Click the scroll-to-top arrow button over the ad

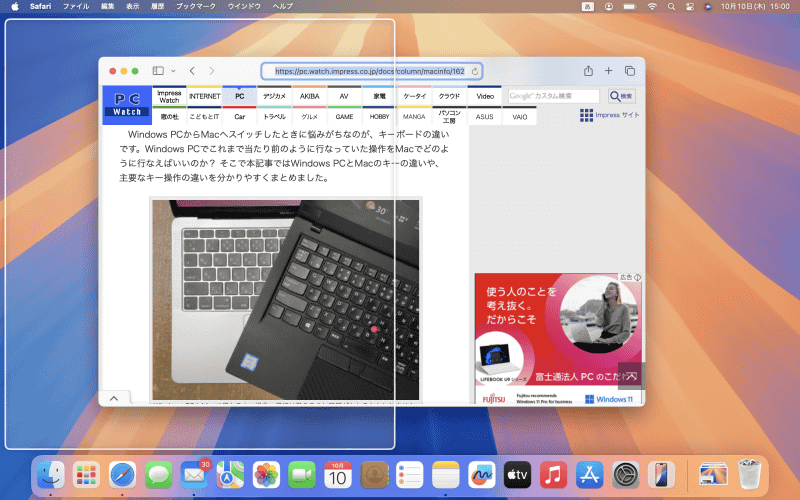(631, 376)
